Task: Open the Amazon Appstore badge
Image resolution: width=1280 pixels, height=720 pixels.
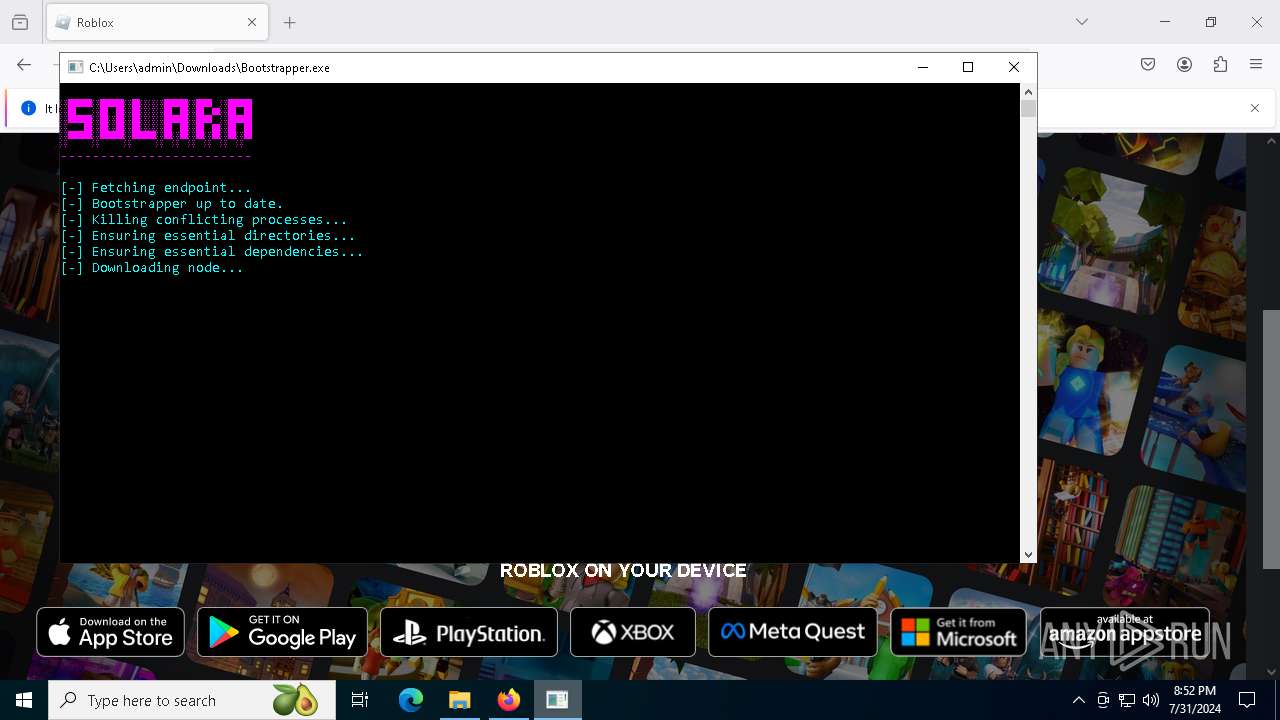Action: click(1125, 632)
